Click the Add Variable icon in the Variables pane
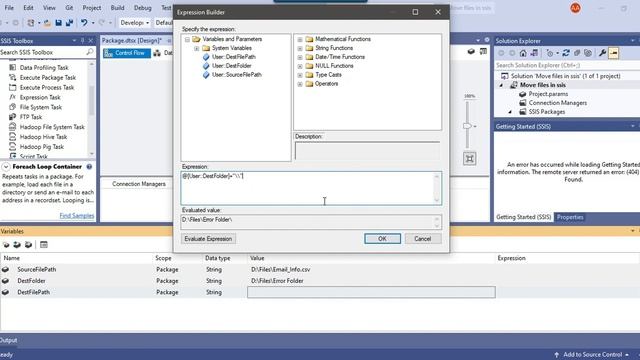 tap(6, 244)
